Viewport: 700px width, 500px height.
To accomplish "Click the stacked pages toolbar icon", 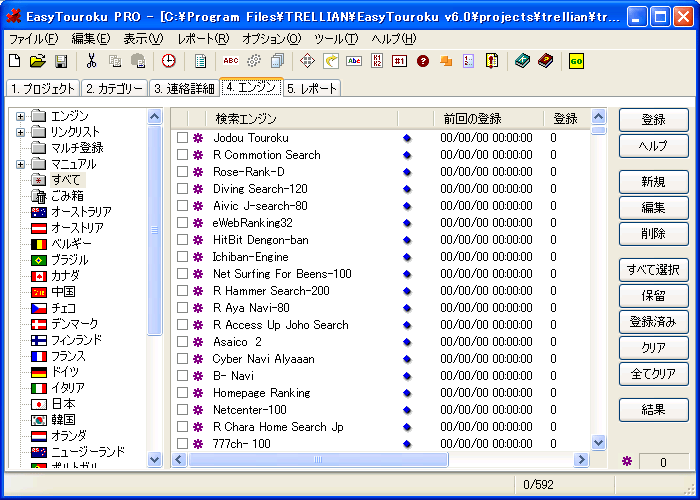I will [x=277, y=61].
